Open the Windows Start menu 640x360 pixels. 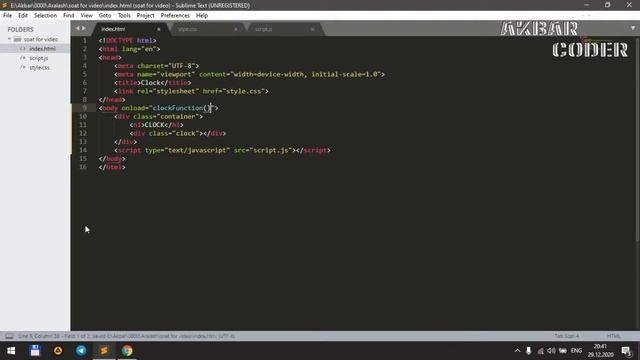click(11, 351)
